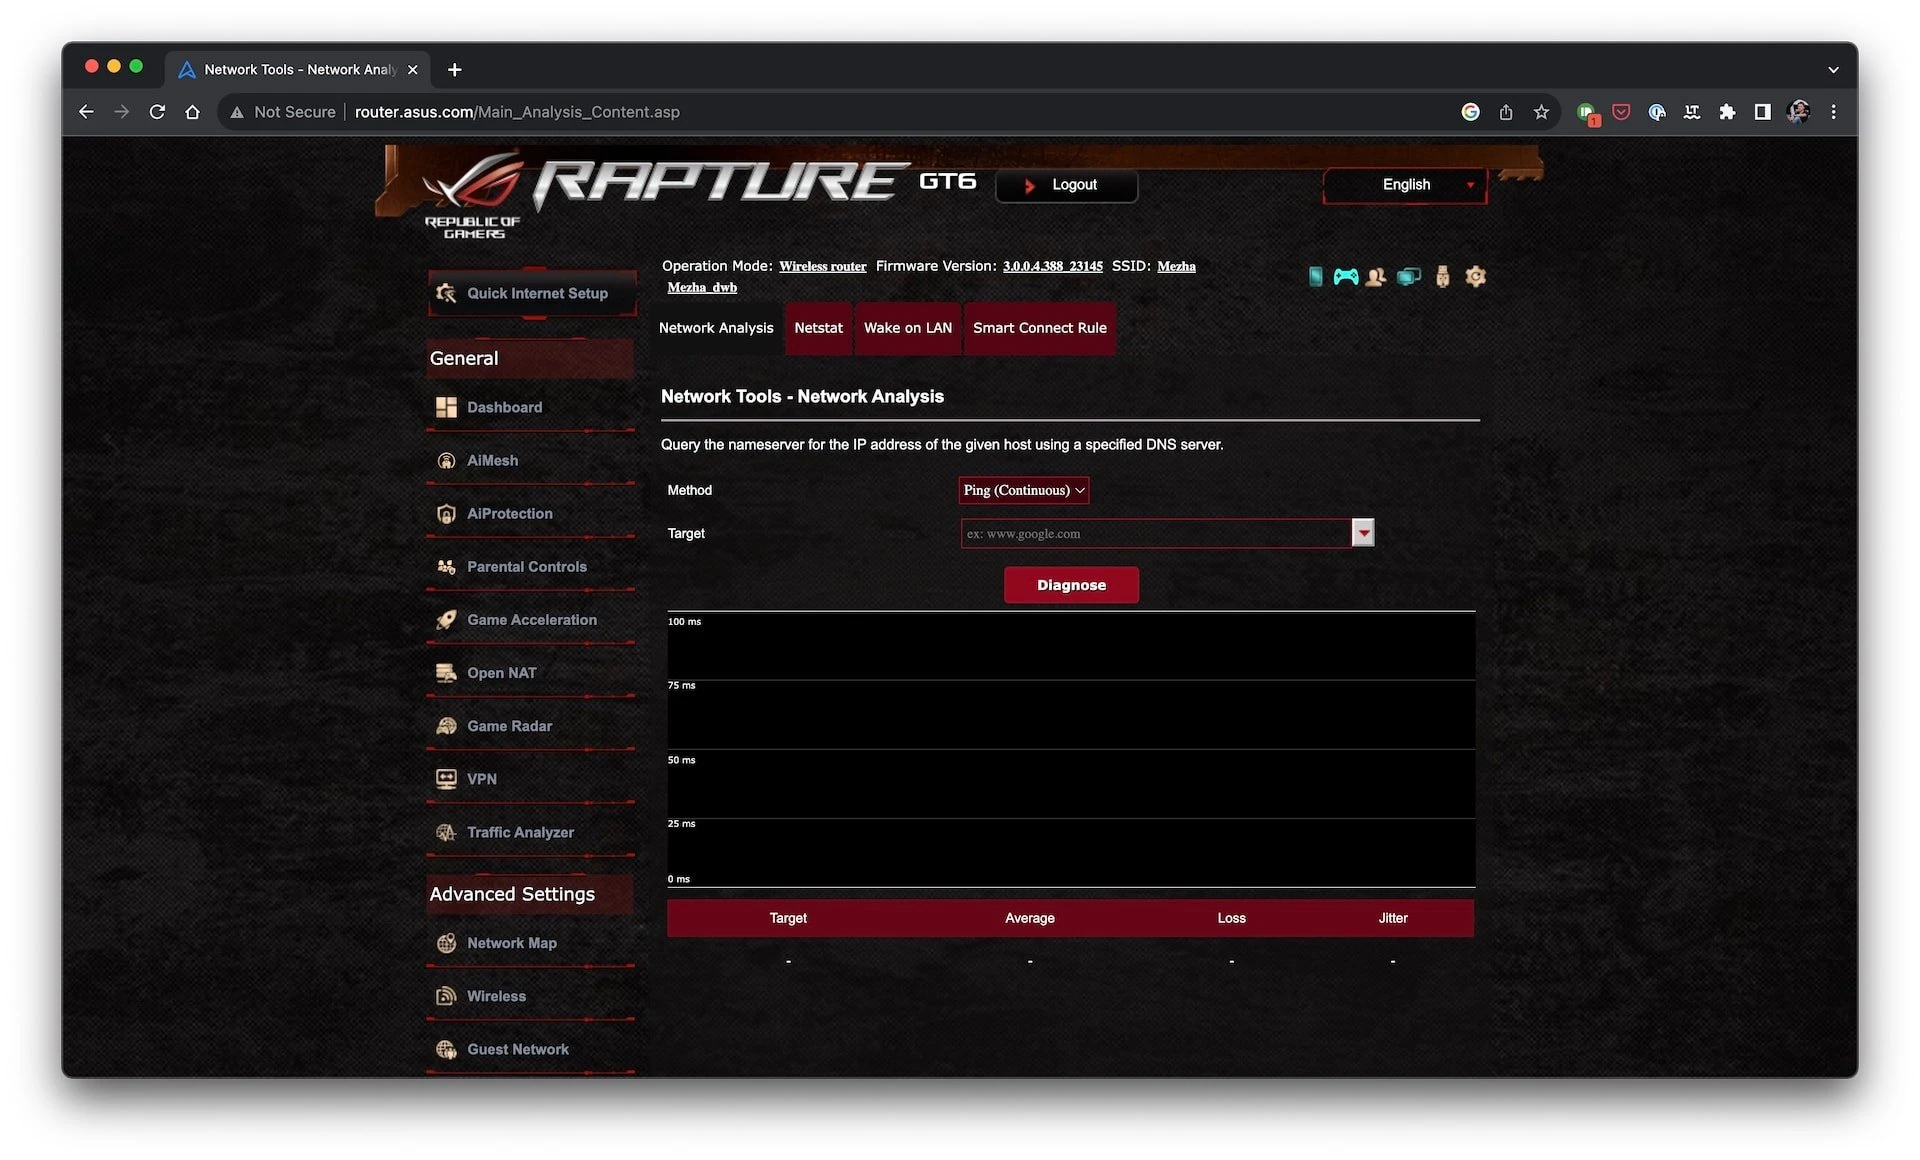Close the Network Tools browser tab
The height and width of the screenshot is (1160, 1920).
412,69
